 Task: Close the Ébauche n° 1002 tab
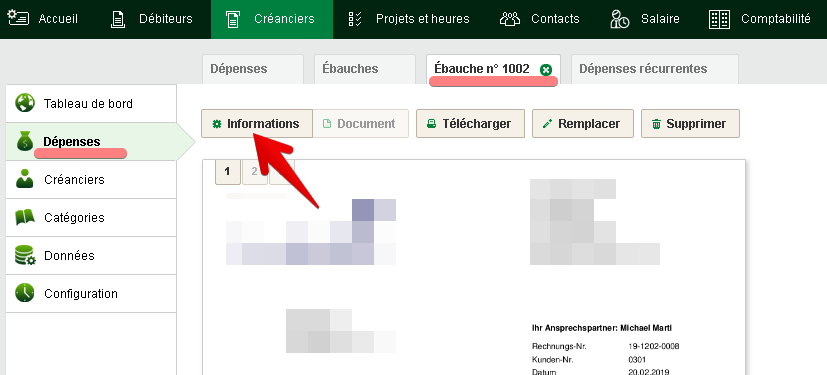[546, 70]
